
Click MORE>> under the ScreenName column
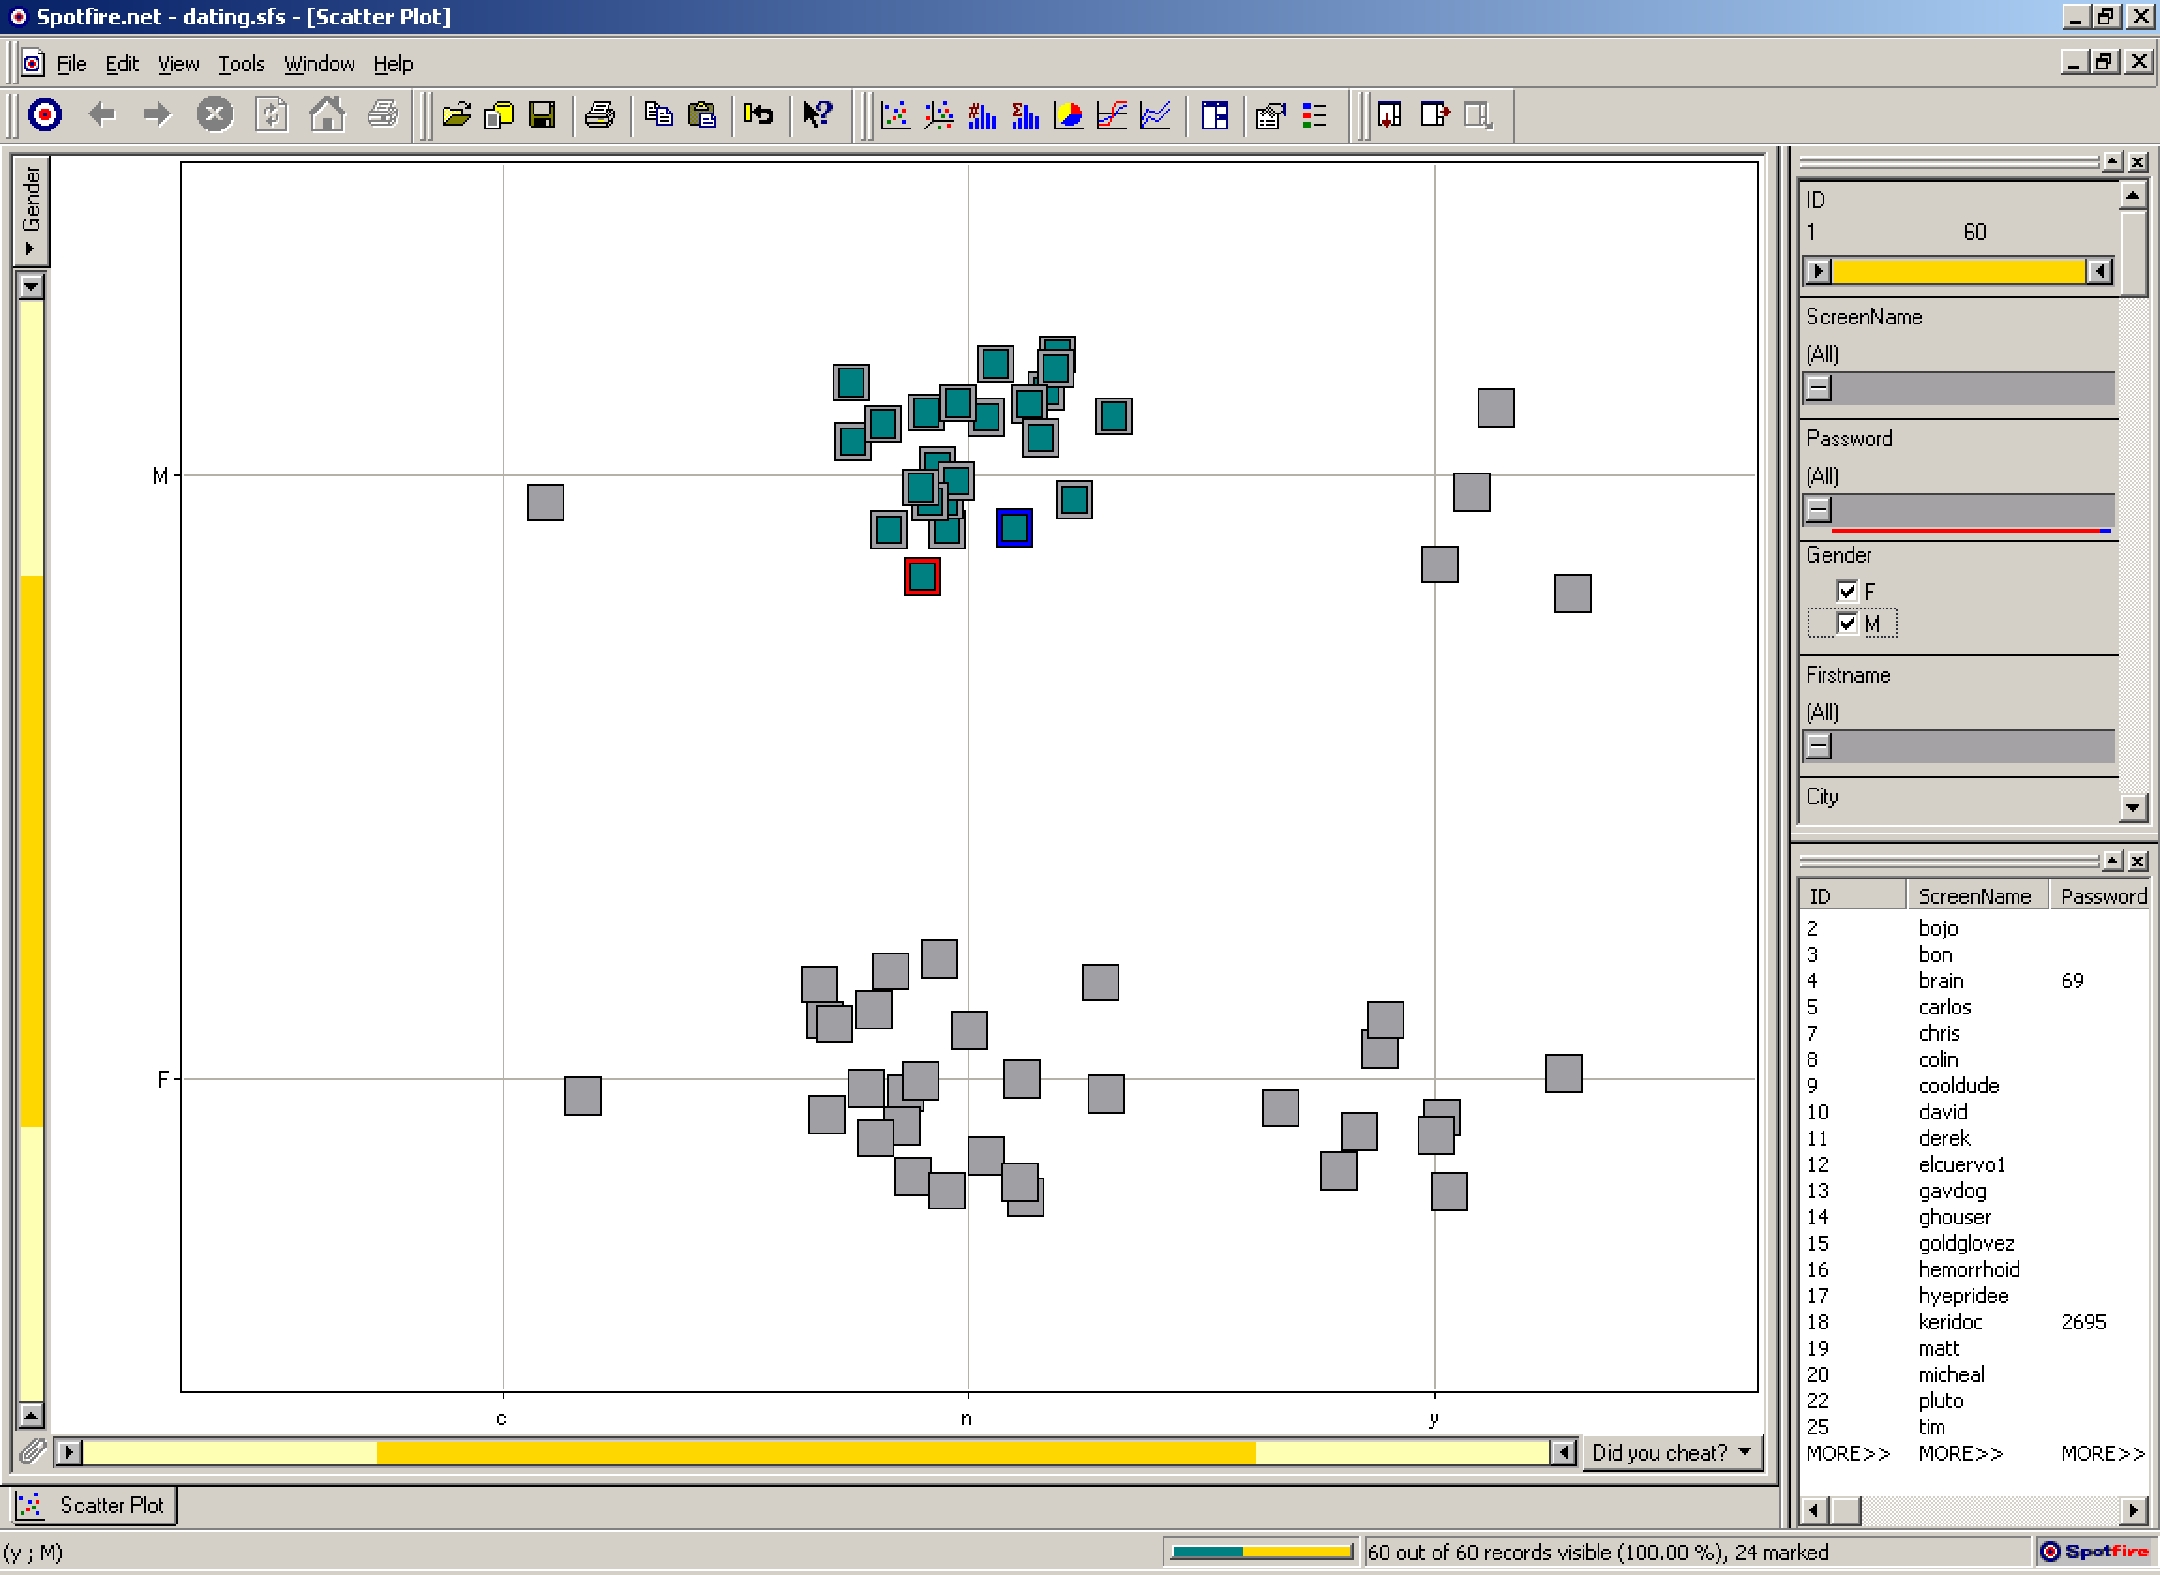coord(1960,1453)
